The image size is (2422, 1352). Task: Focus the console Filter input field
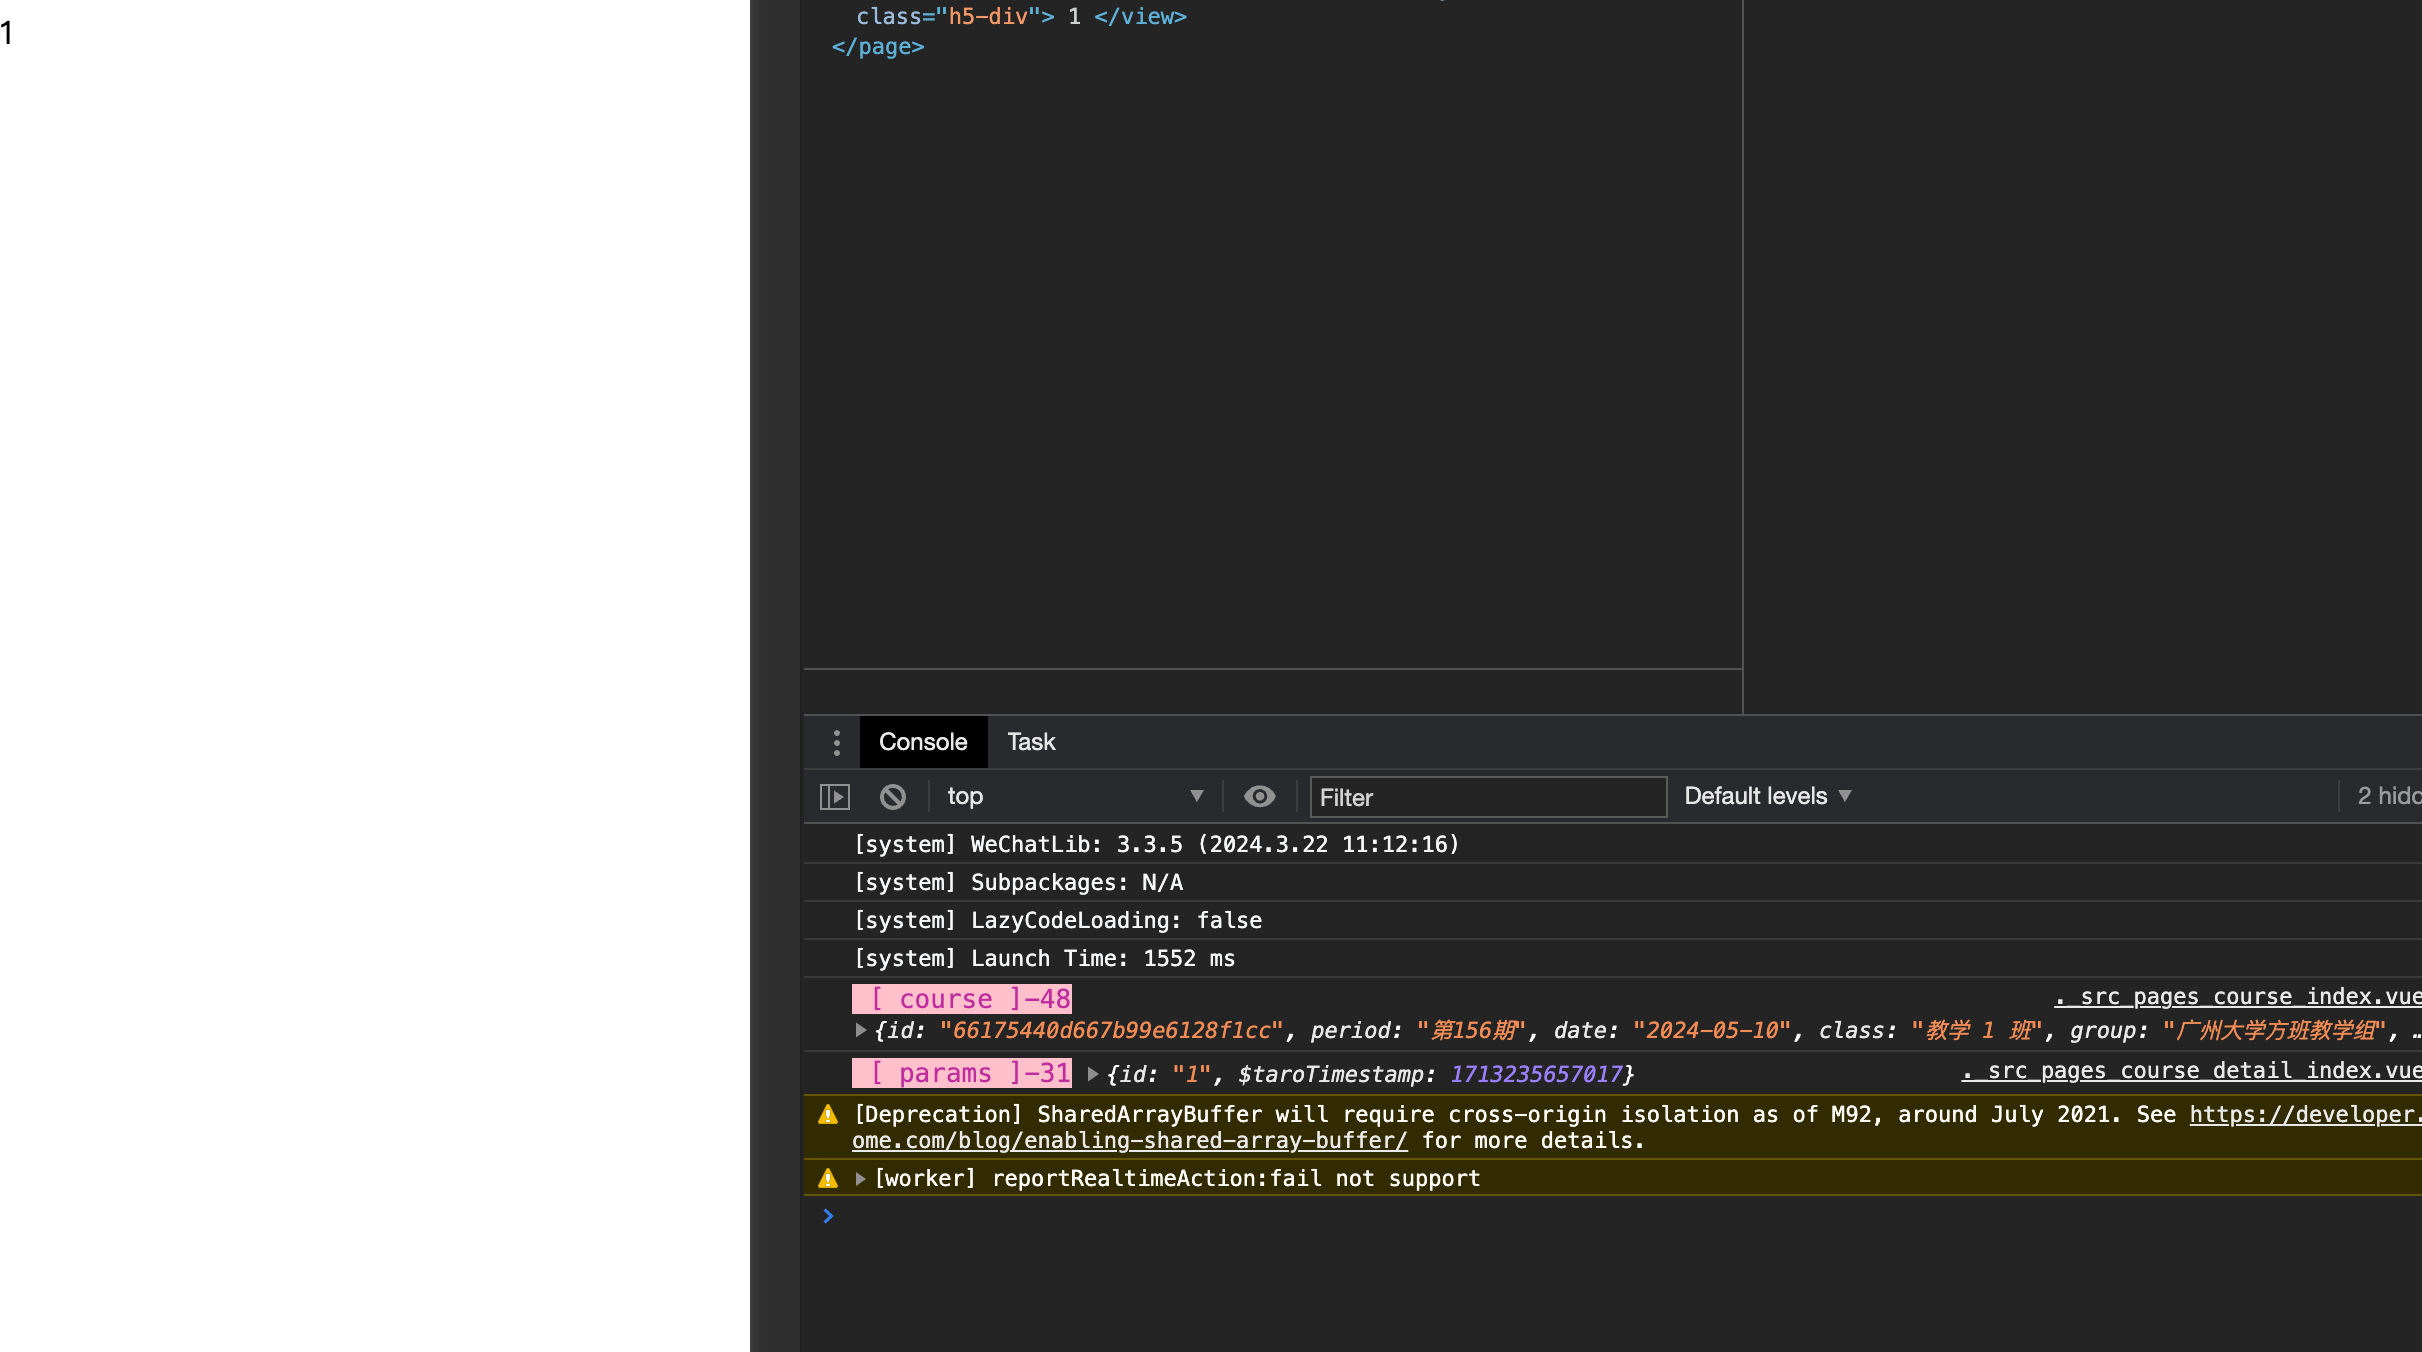click(1487, 797)
